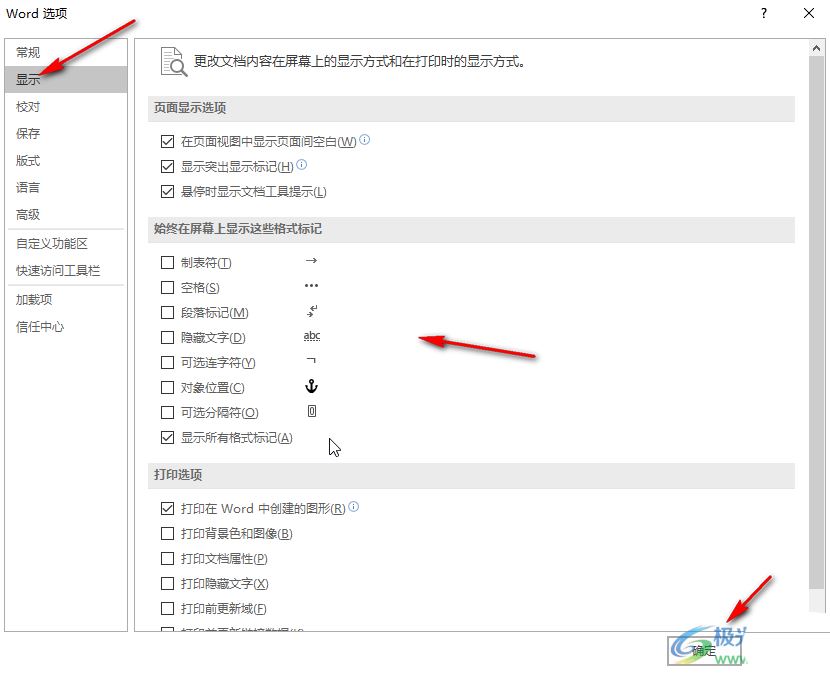Click the scrollbar up arrow
The height and width of the screenshot is (675, 830).
[x=816, y=48]
